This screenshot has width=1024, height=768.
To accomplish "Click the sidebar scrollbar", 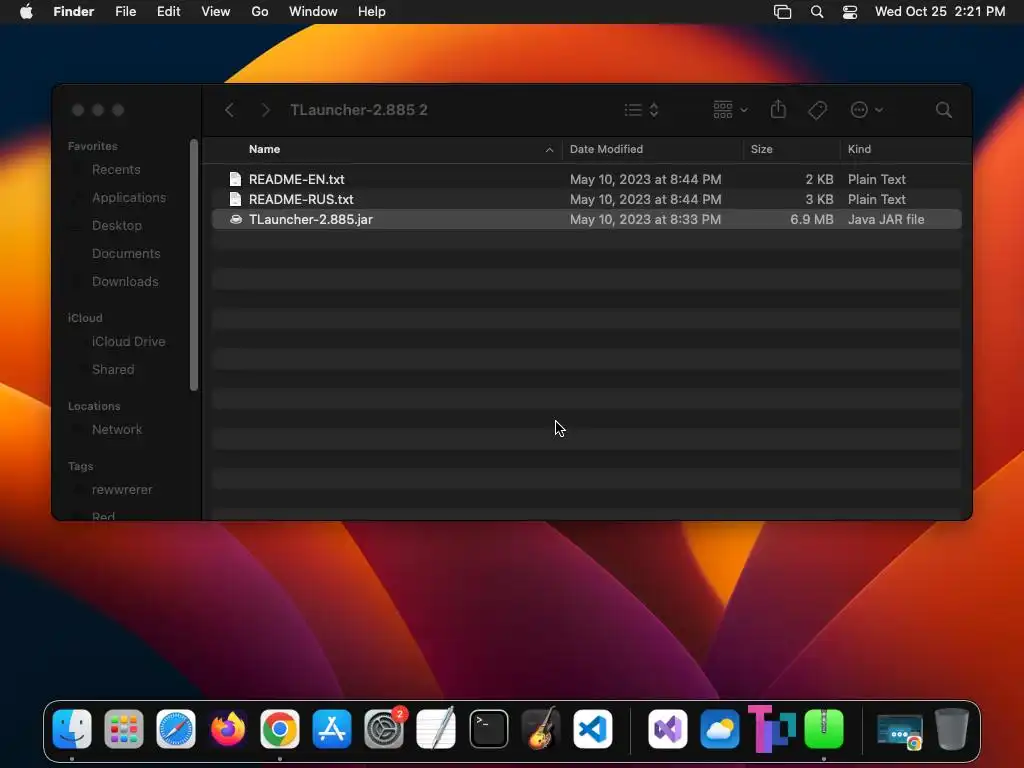I will coord(193,264).
